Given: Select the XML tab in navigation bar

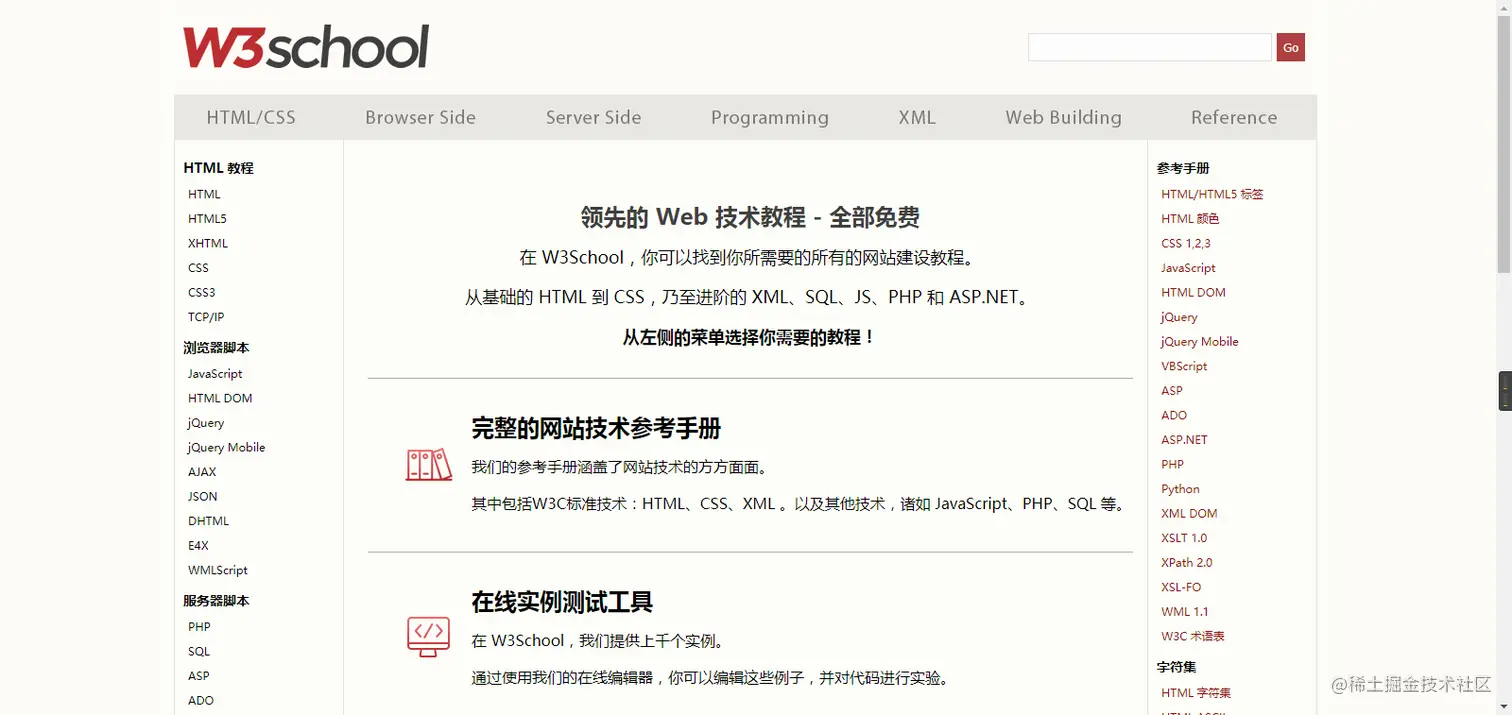Looking at the screenshot, I should [917, 117].
